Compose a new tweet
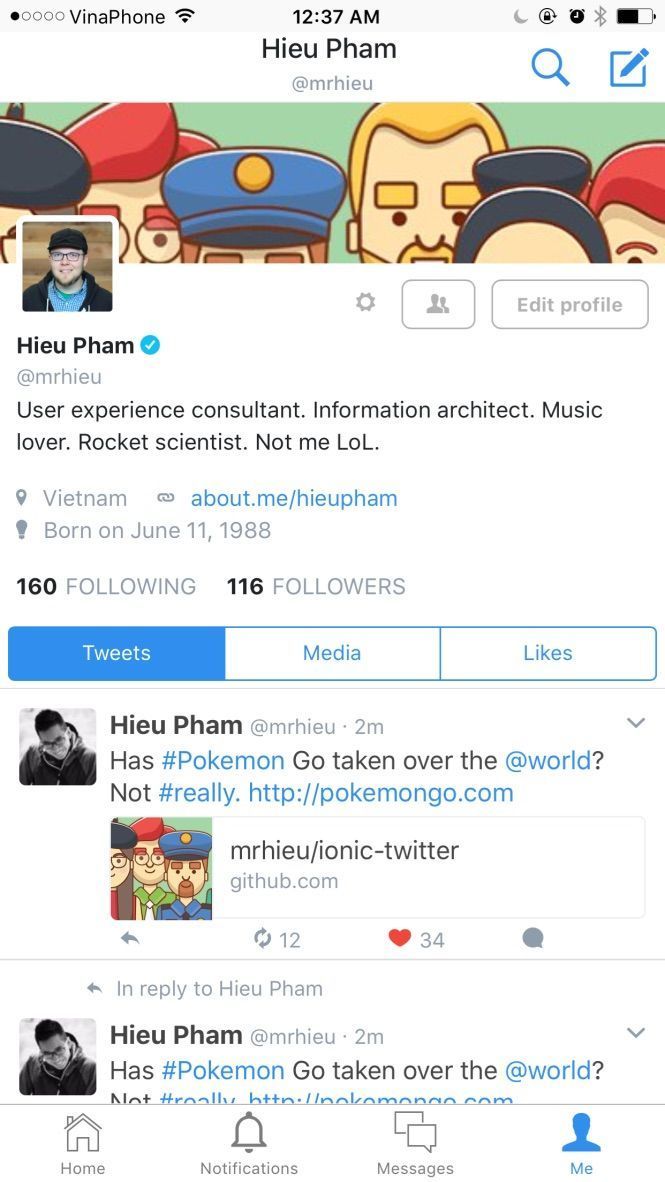665x1182 pixels. (x=629, y=67)
